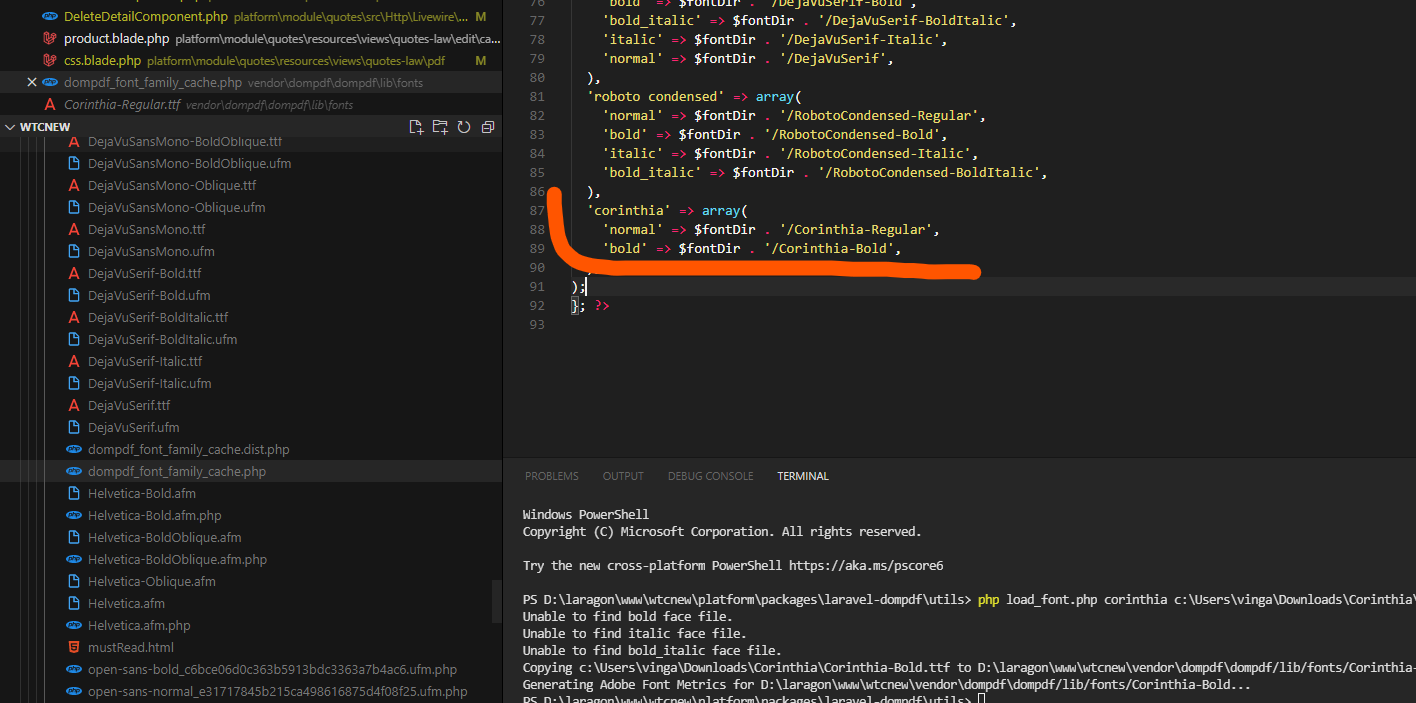
Task: Select DejaVuSerif.ufm in explorer
Action: point(134,427)
